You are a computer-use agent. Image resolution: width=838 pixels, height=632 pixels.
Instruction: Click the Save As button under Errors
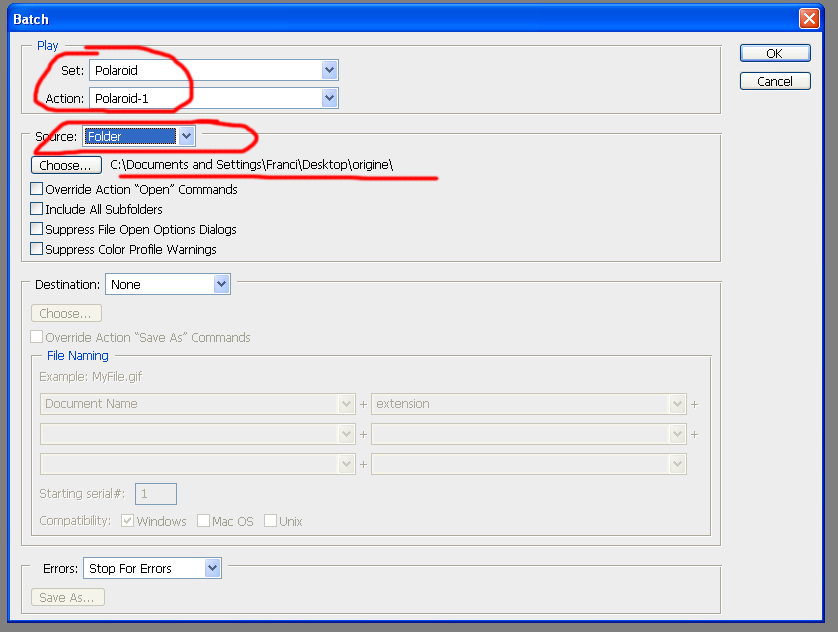[x=68, y=597]
